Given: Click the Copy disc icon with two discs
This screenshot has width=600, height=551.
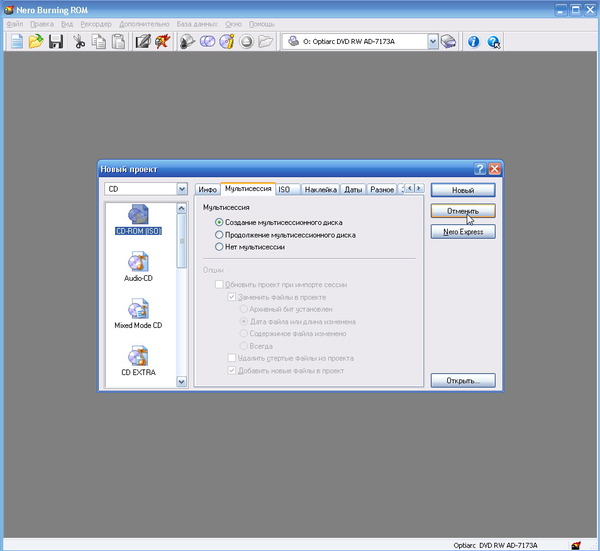Looking at the screenshot, I should pyautogui.click(x=207, y=41).
